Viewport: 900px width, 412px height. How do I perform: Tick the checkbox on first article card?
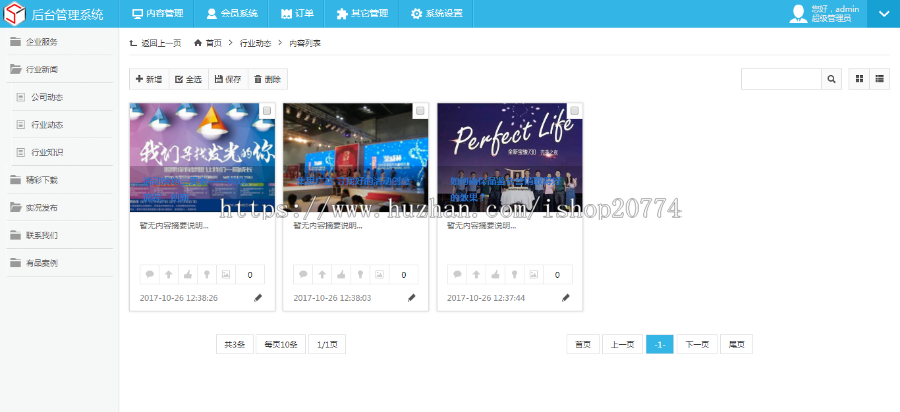(x=267, y=111)
